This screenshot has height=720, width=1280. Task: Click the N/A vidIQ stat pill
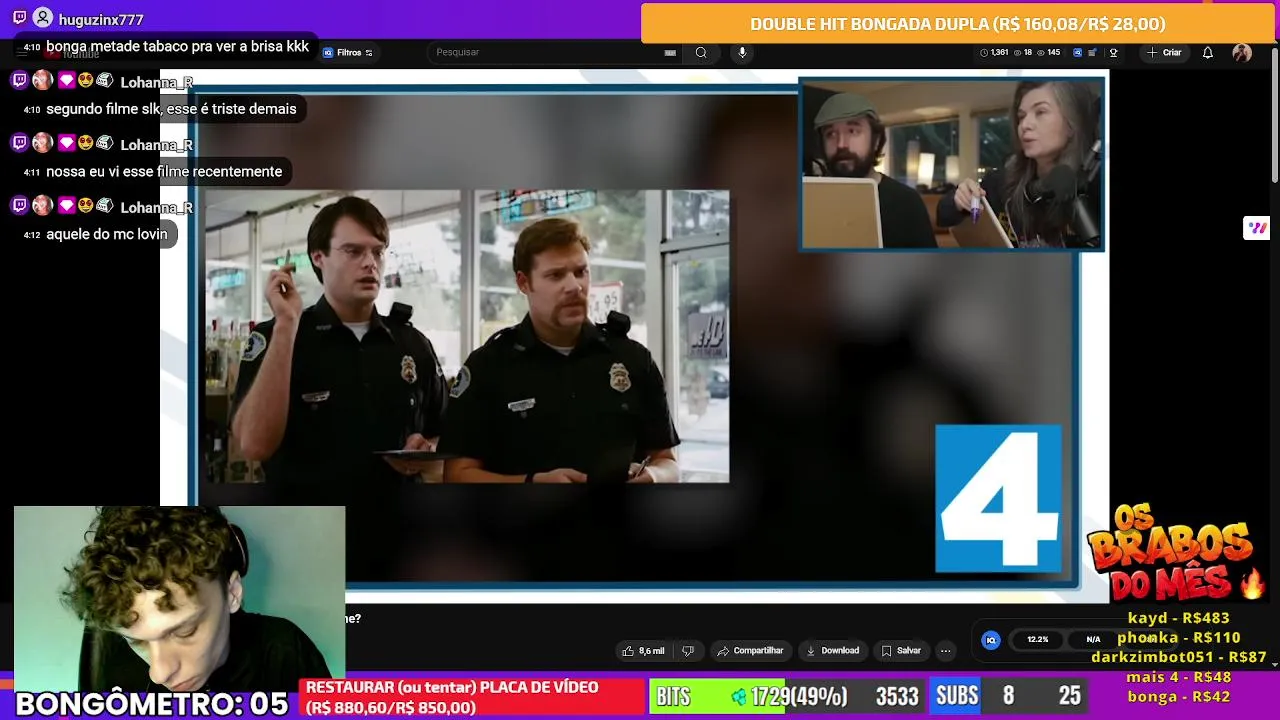point(1093,640)
